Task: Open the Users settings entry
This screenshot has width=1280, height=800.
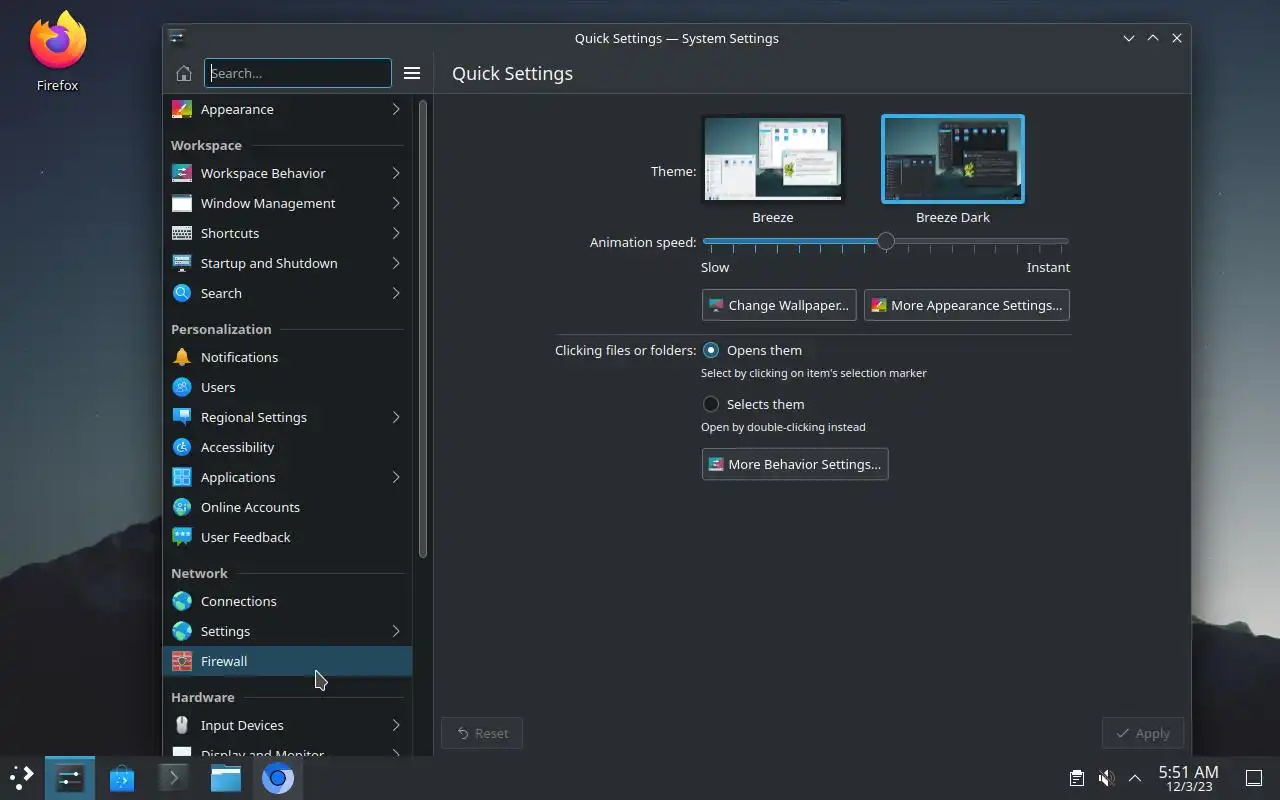Action: tap(287, 387)
